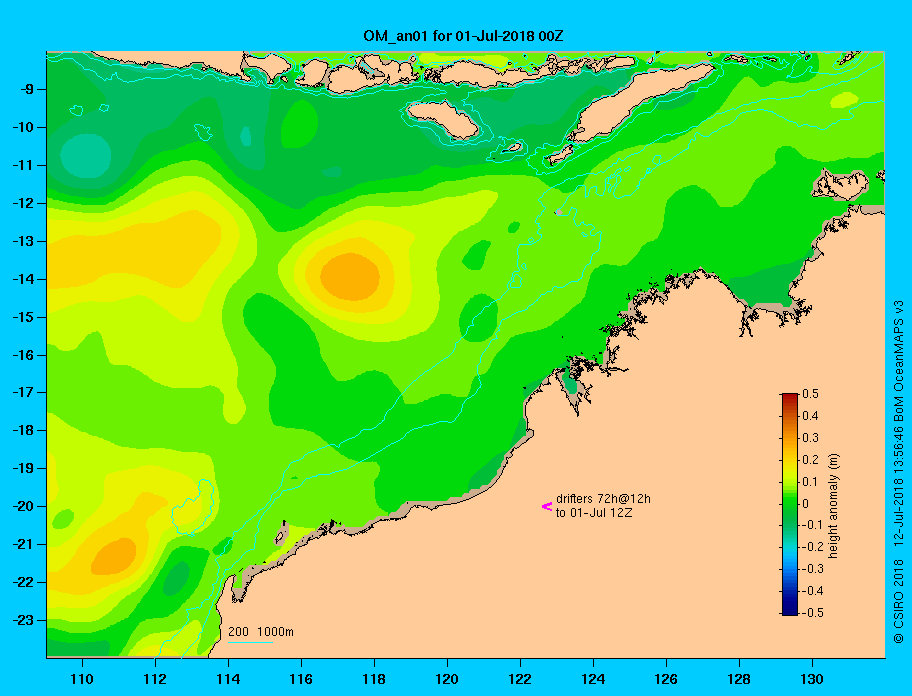
Task: Click the '200 1000m' depth contour label
Action: pos(261,632)
